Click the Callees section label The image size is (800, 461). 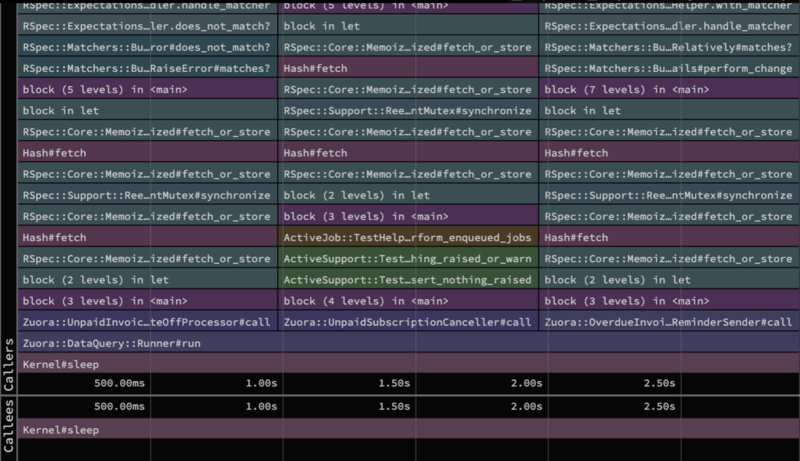tap(8, 426)
